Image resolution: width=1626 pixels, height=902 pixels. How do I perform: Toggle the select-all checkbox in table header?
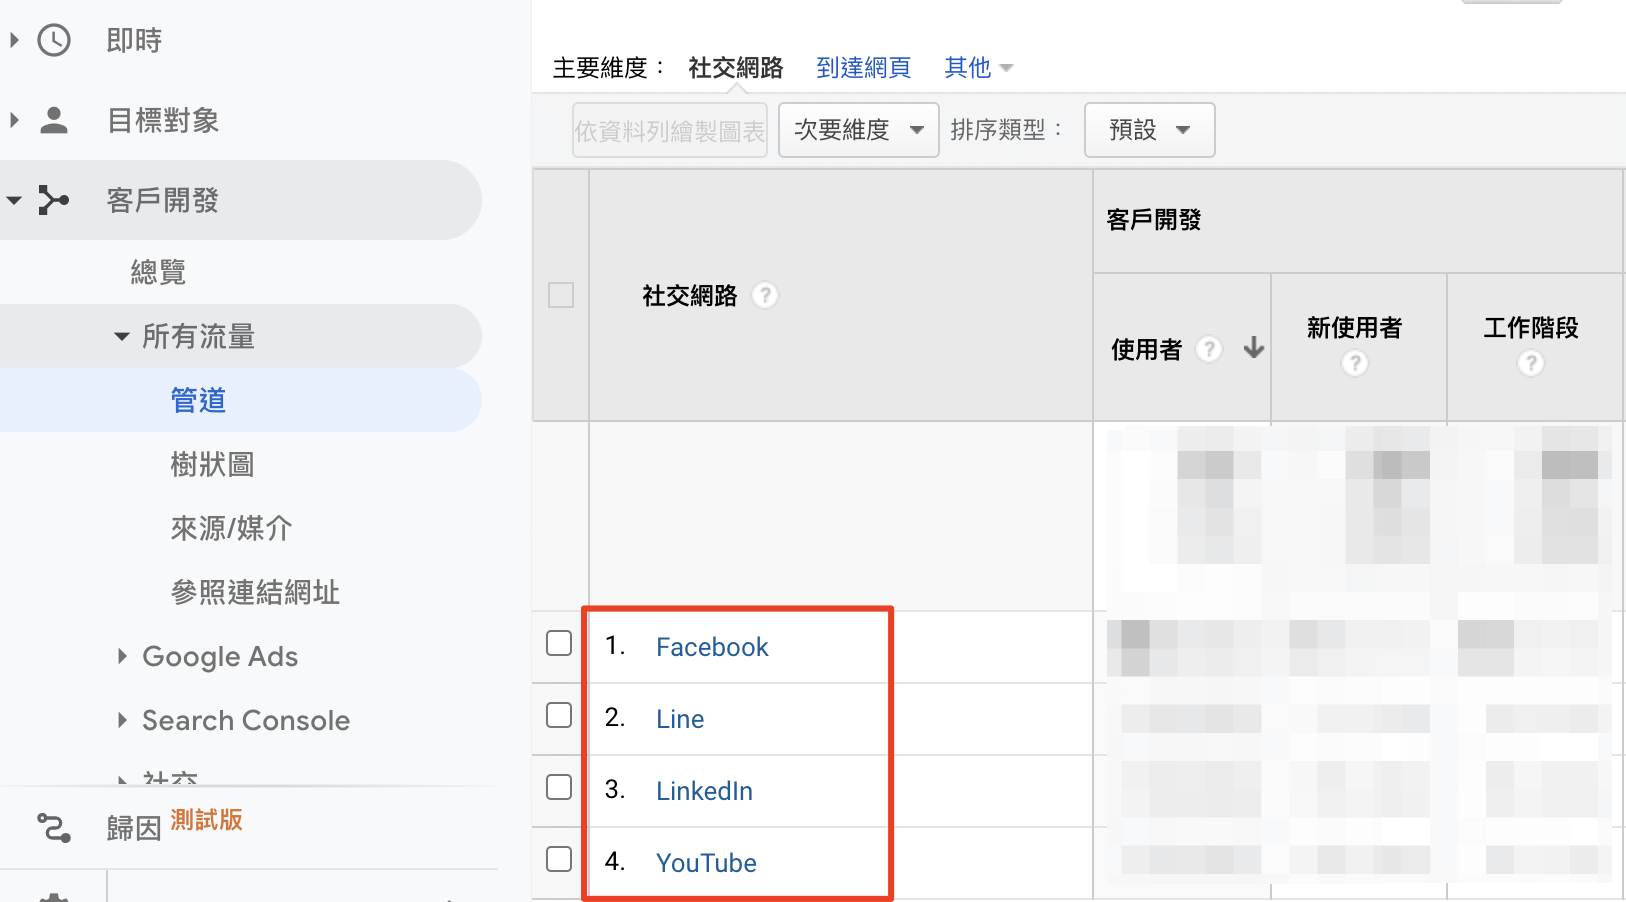point(561,295)
